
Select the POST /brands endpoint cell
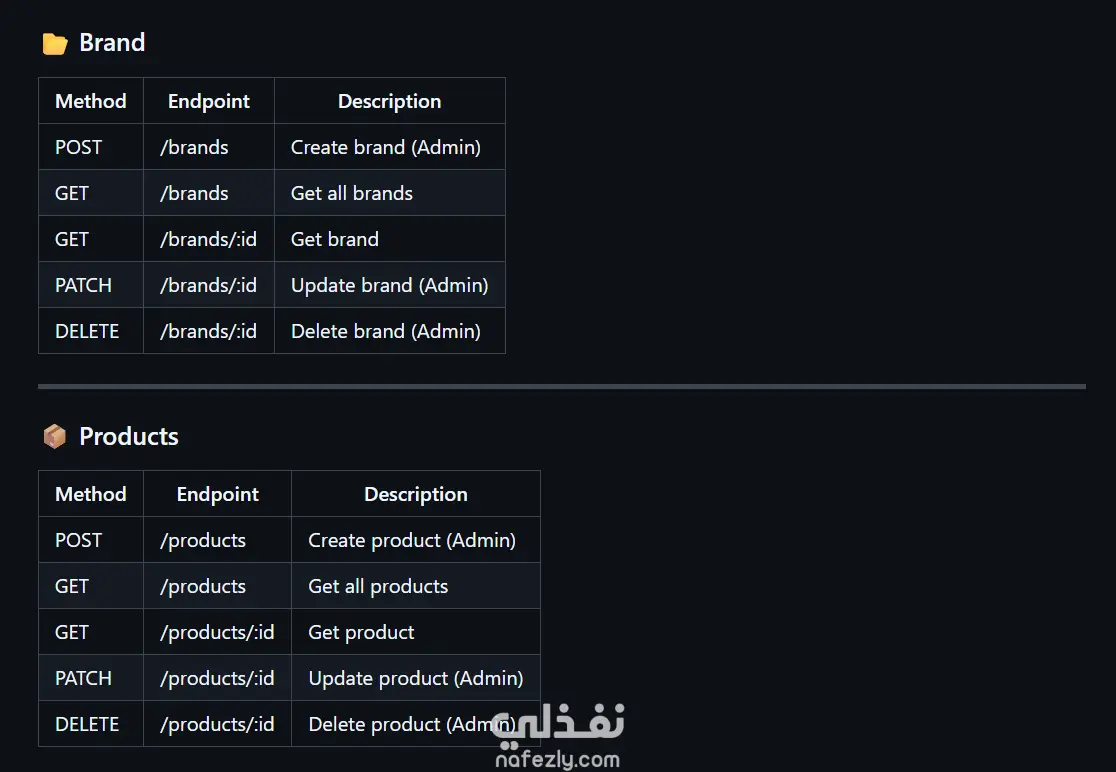[194, 147]
